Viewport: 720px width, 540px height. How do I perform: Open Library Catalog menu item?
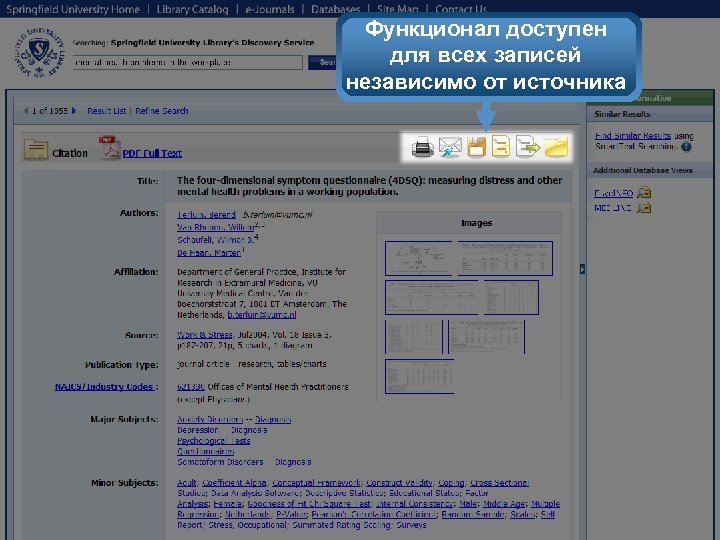pos(192,9)
